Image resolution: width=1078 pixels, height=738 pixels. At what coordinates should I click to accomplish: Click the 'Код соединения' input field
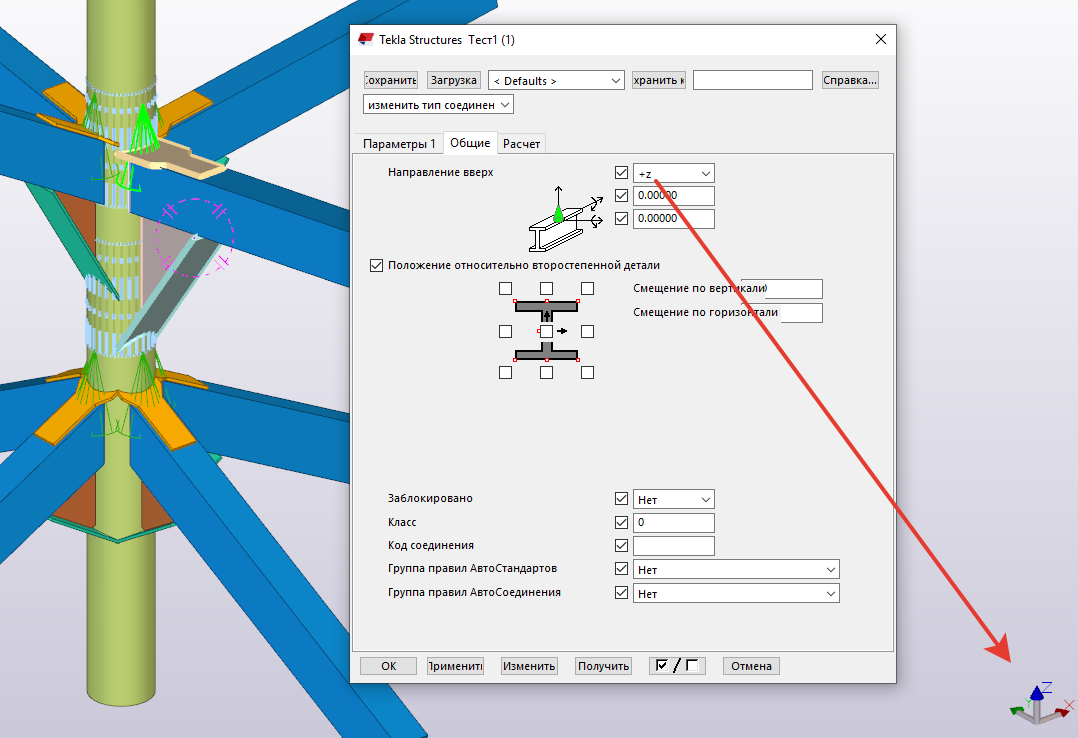674,546
